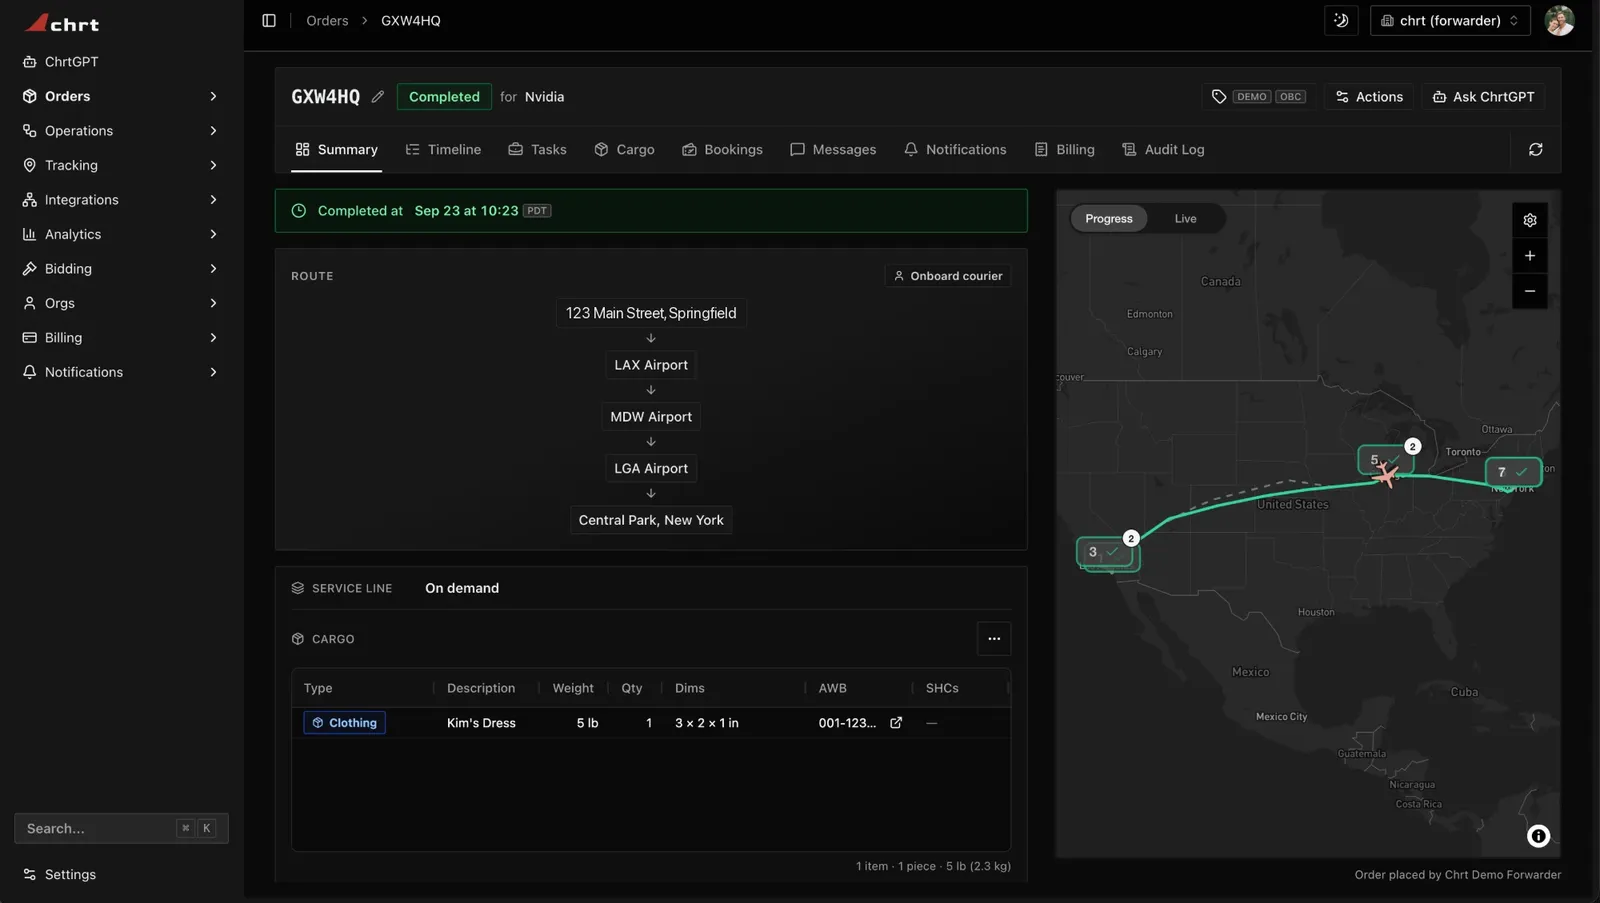Switch to the Bookings tab
The height and width of the screenshot is (903, 1600).
[x=722, y=150]
